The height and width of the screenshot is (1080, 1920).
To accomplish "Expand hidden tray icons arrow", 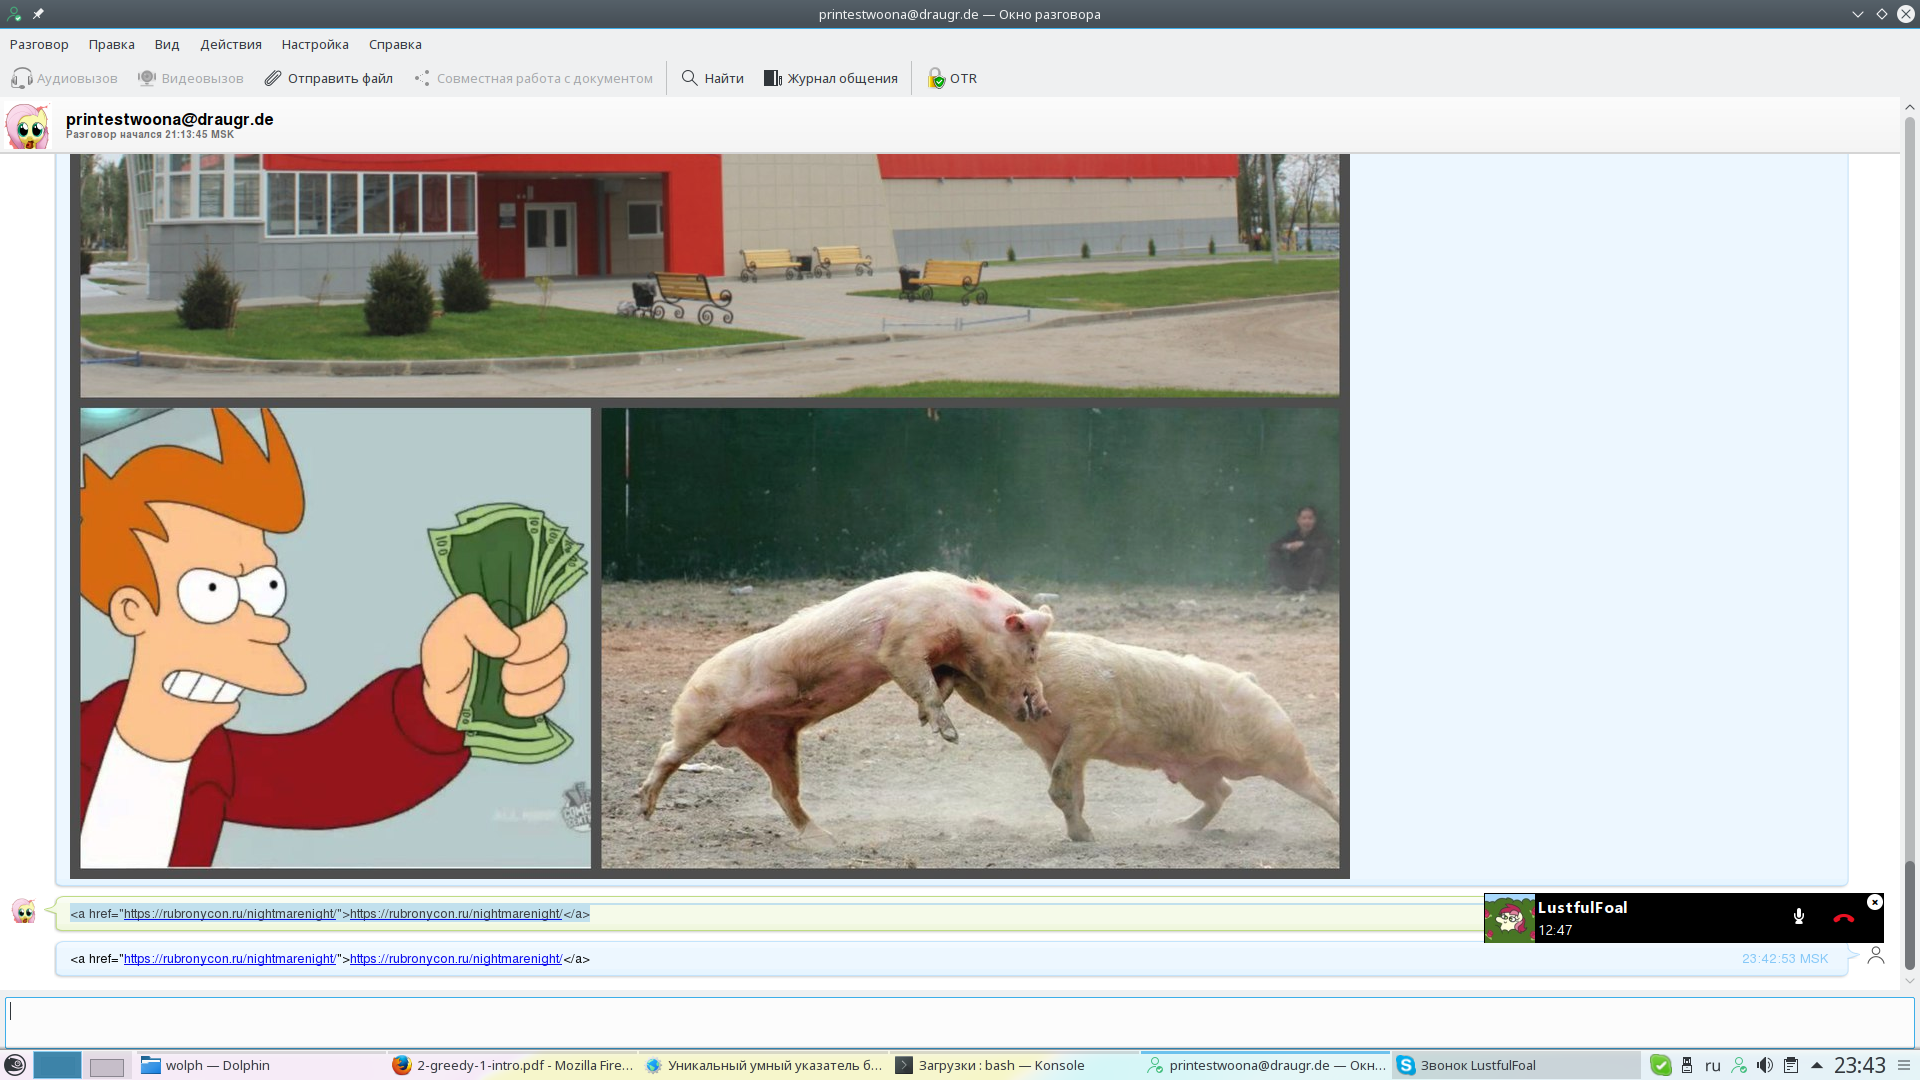I will (x=1817, y=1066).
